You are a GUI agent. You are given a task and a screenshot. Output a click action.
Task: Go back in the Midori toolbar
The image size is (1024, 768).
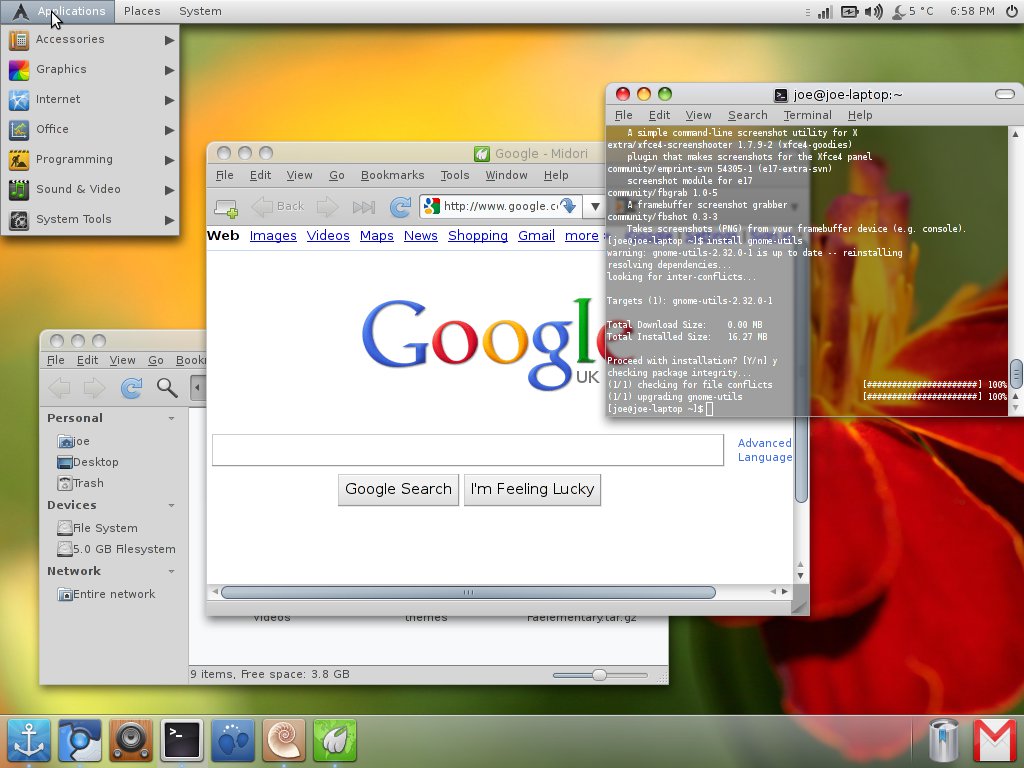point(278,207)
